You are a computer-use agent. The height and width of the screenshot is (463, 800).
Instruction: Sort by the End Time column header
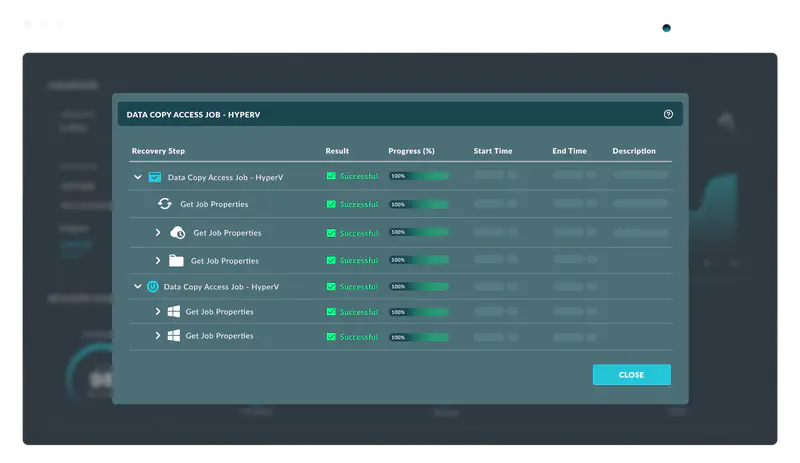[569, 151]
